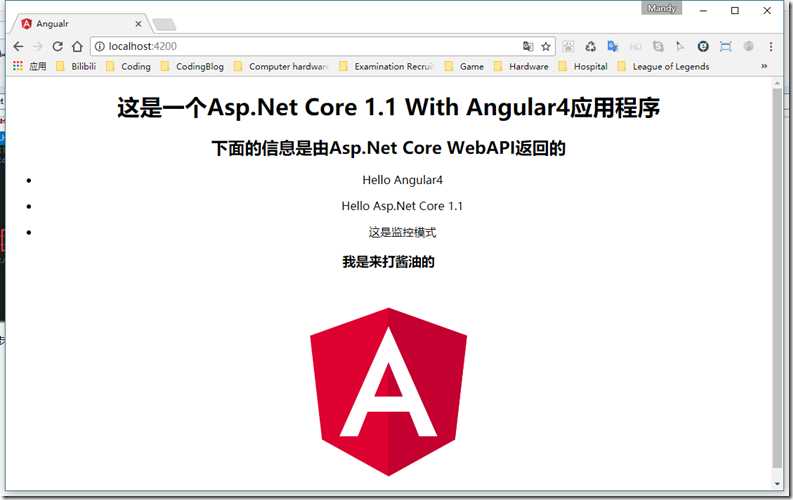Click the scrollbar down arrow
The height and width of the screenshot is (500, 793).
(x=777, y=484)
